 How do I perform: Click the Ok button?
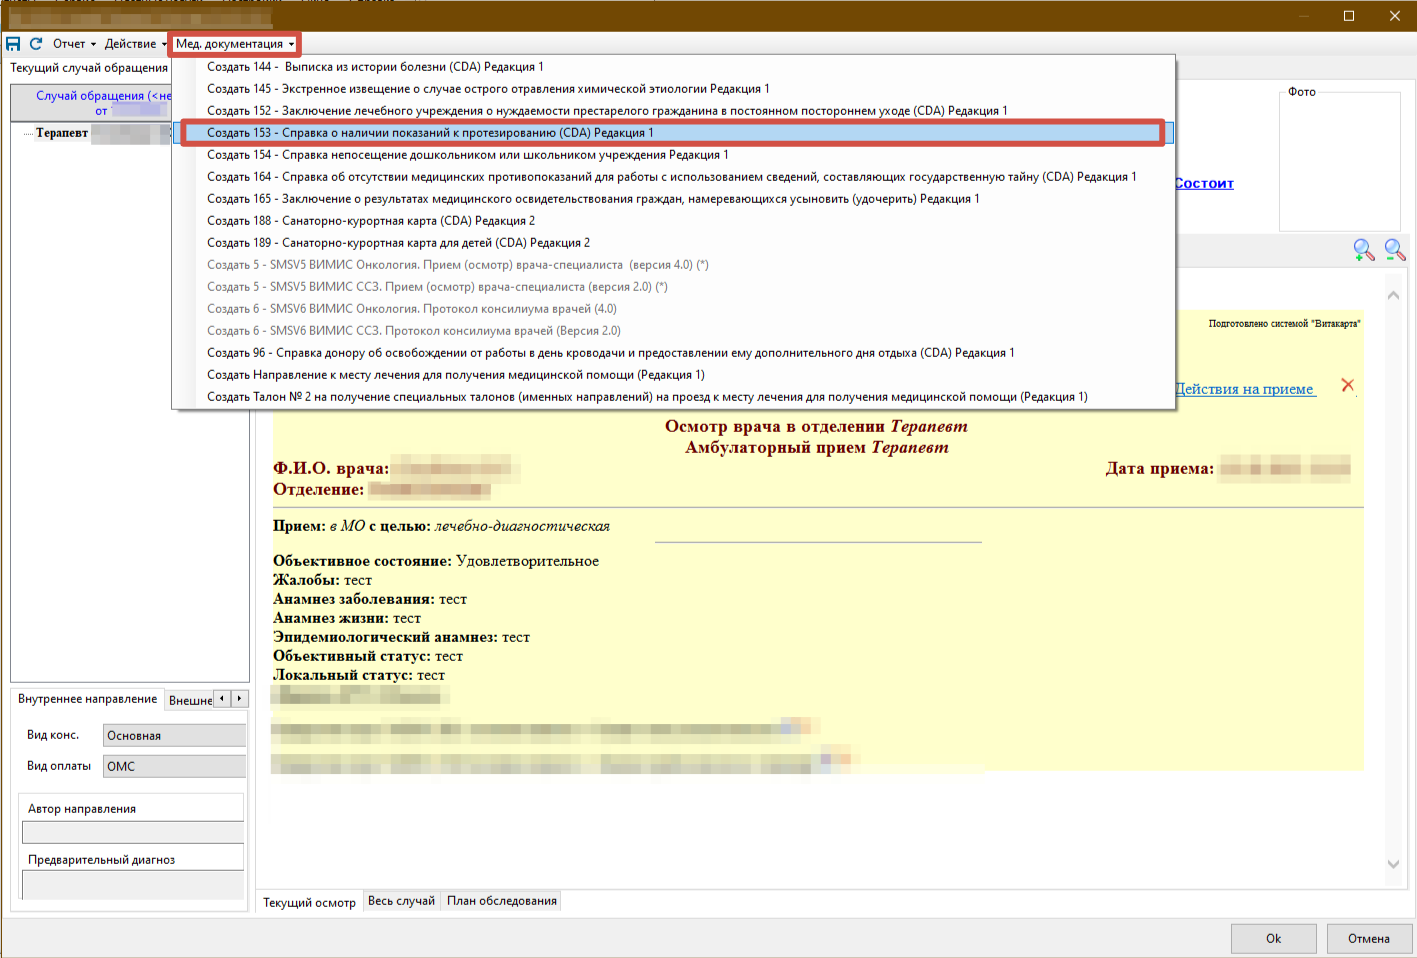(x=1273, y=939)
